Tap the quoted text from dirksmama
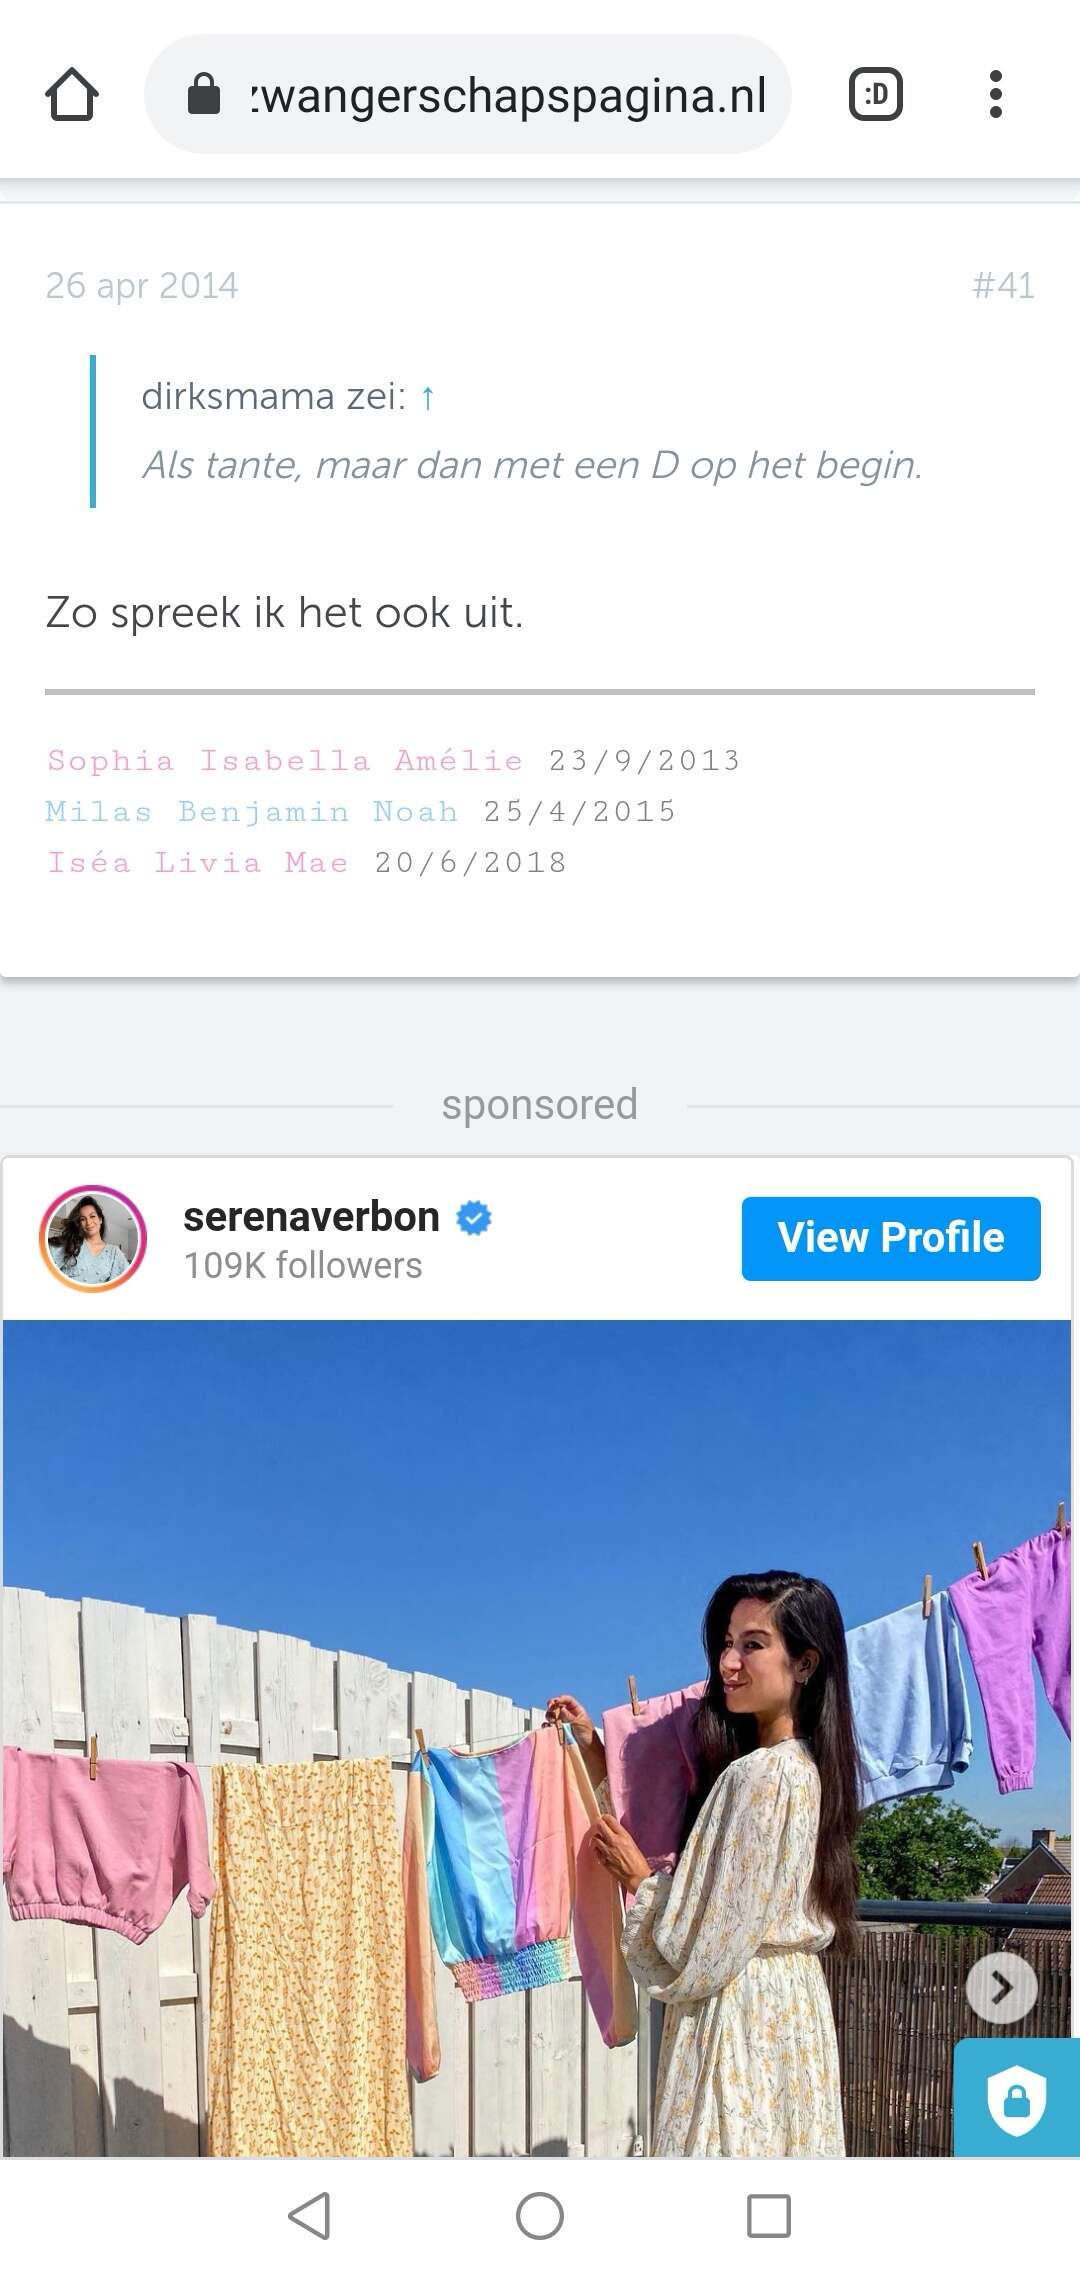 click(x=532, y=465)
